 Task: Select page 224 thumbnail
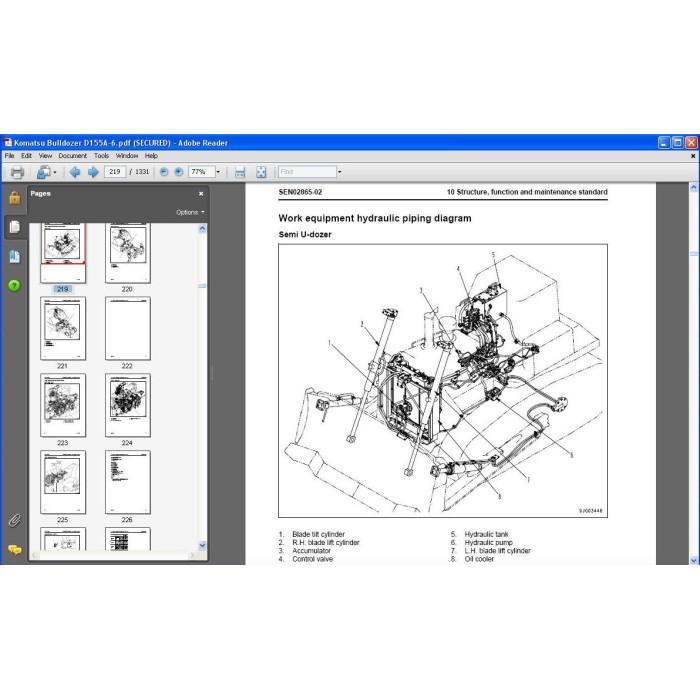(128, 405)
